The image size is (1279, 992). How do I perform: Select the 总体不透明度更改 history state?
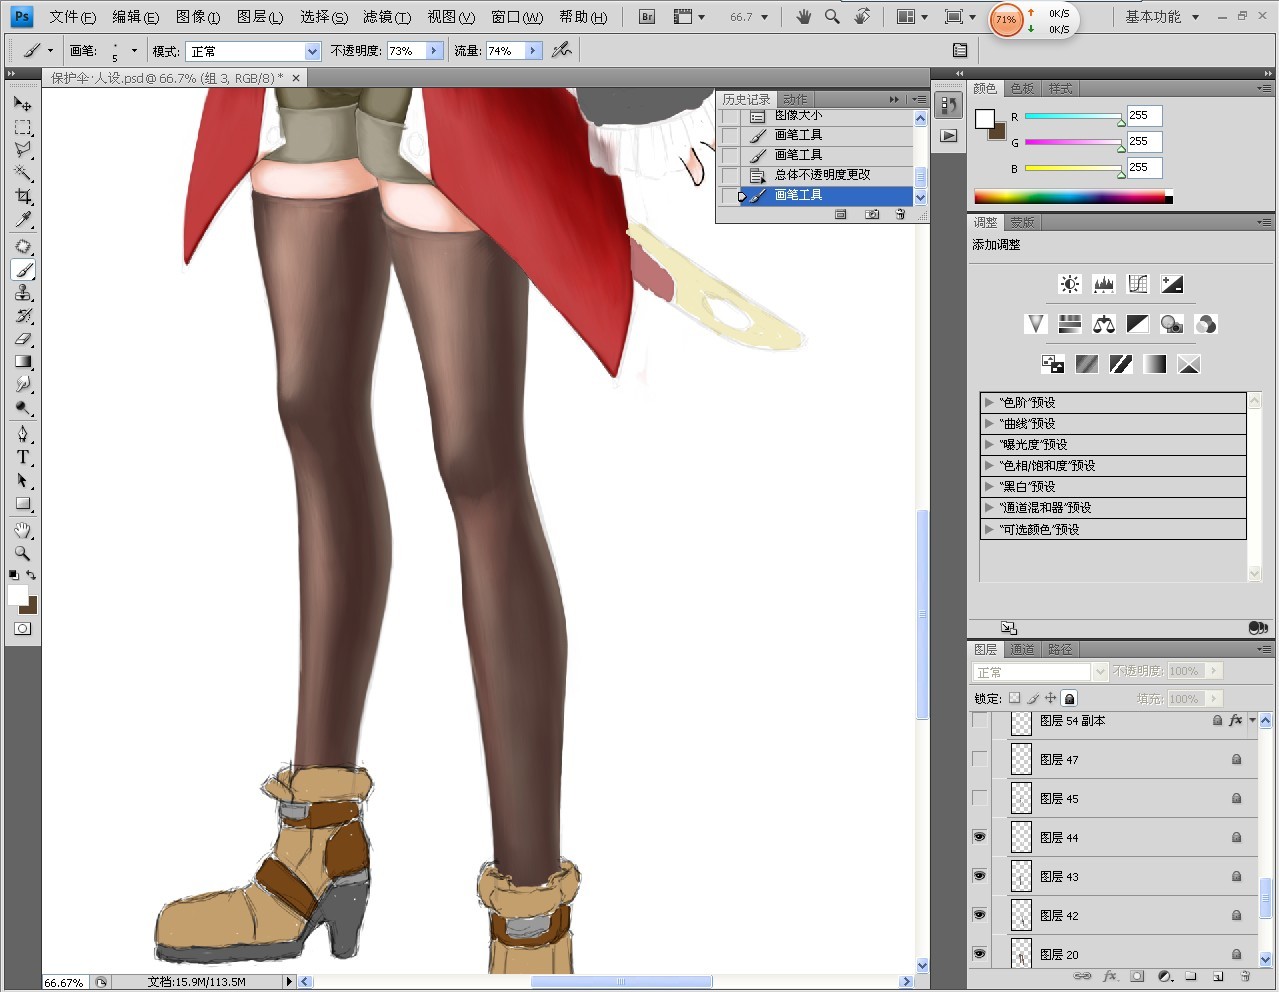point(822,175)
